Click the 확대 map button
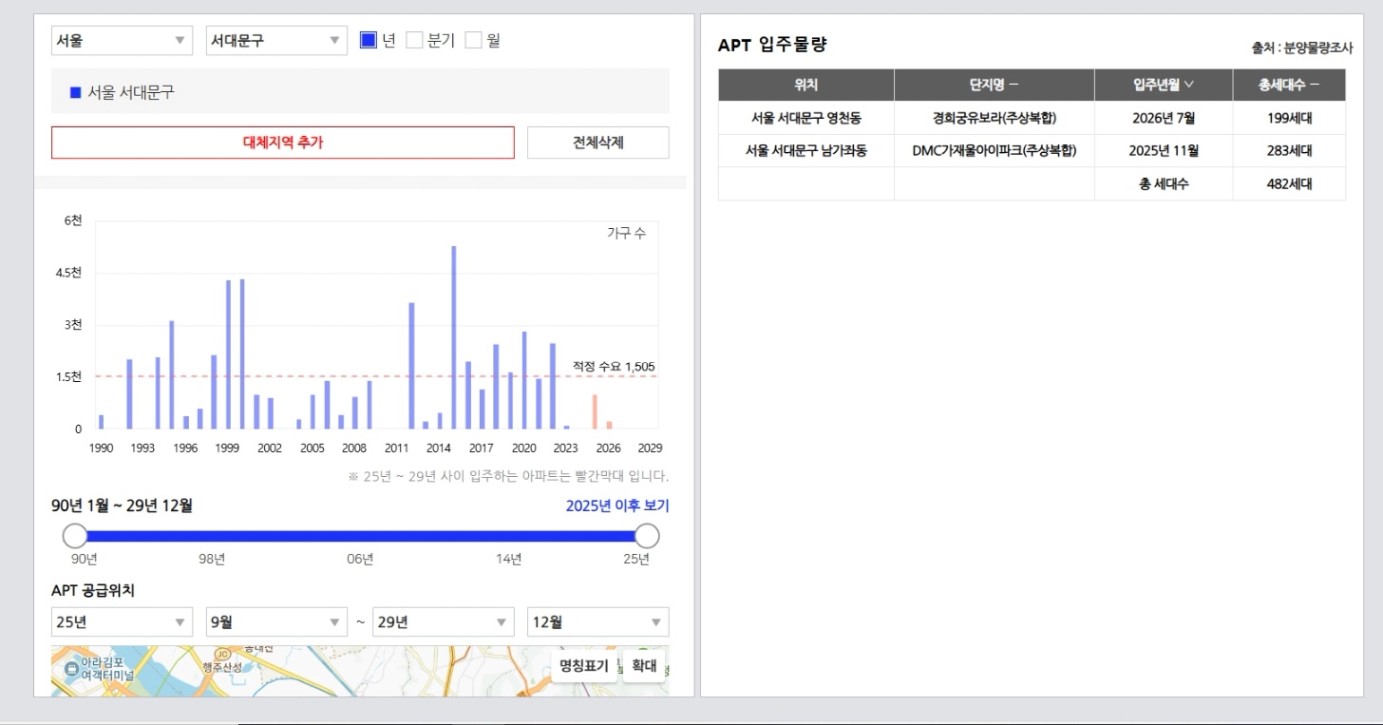 click(x=643, y=666)
